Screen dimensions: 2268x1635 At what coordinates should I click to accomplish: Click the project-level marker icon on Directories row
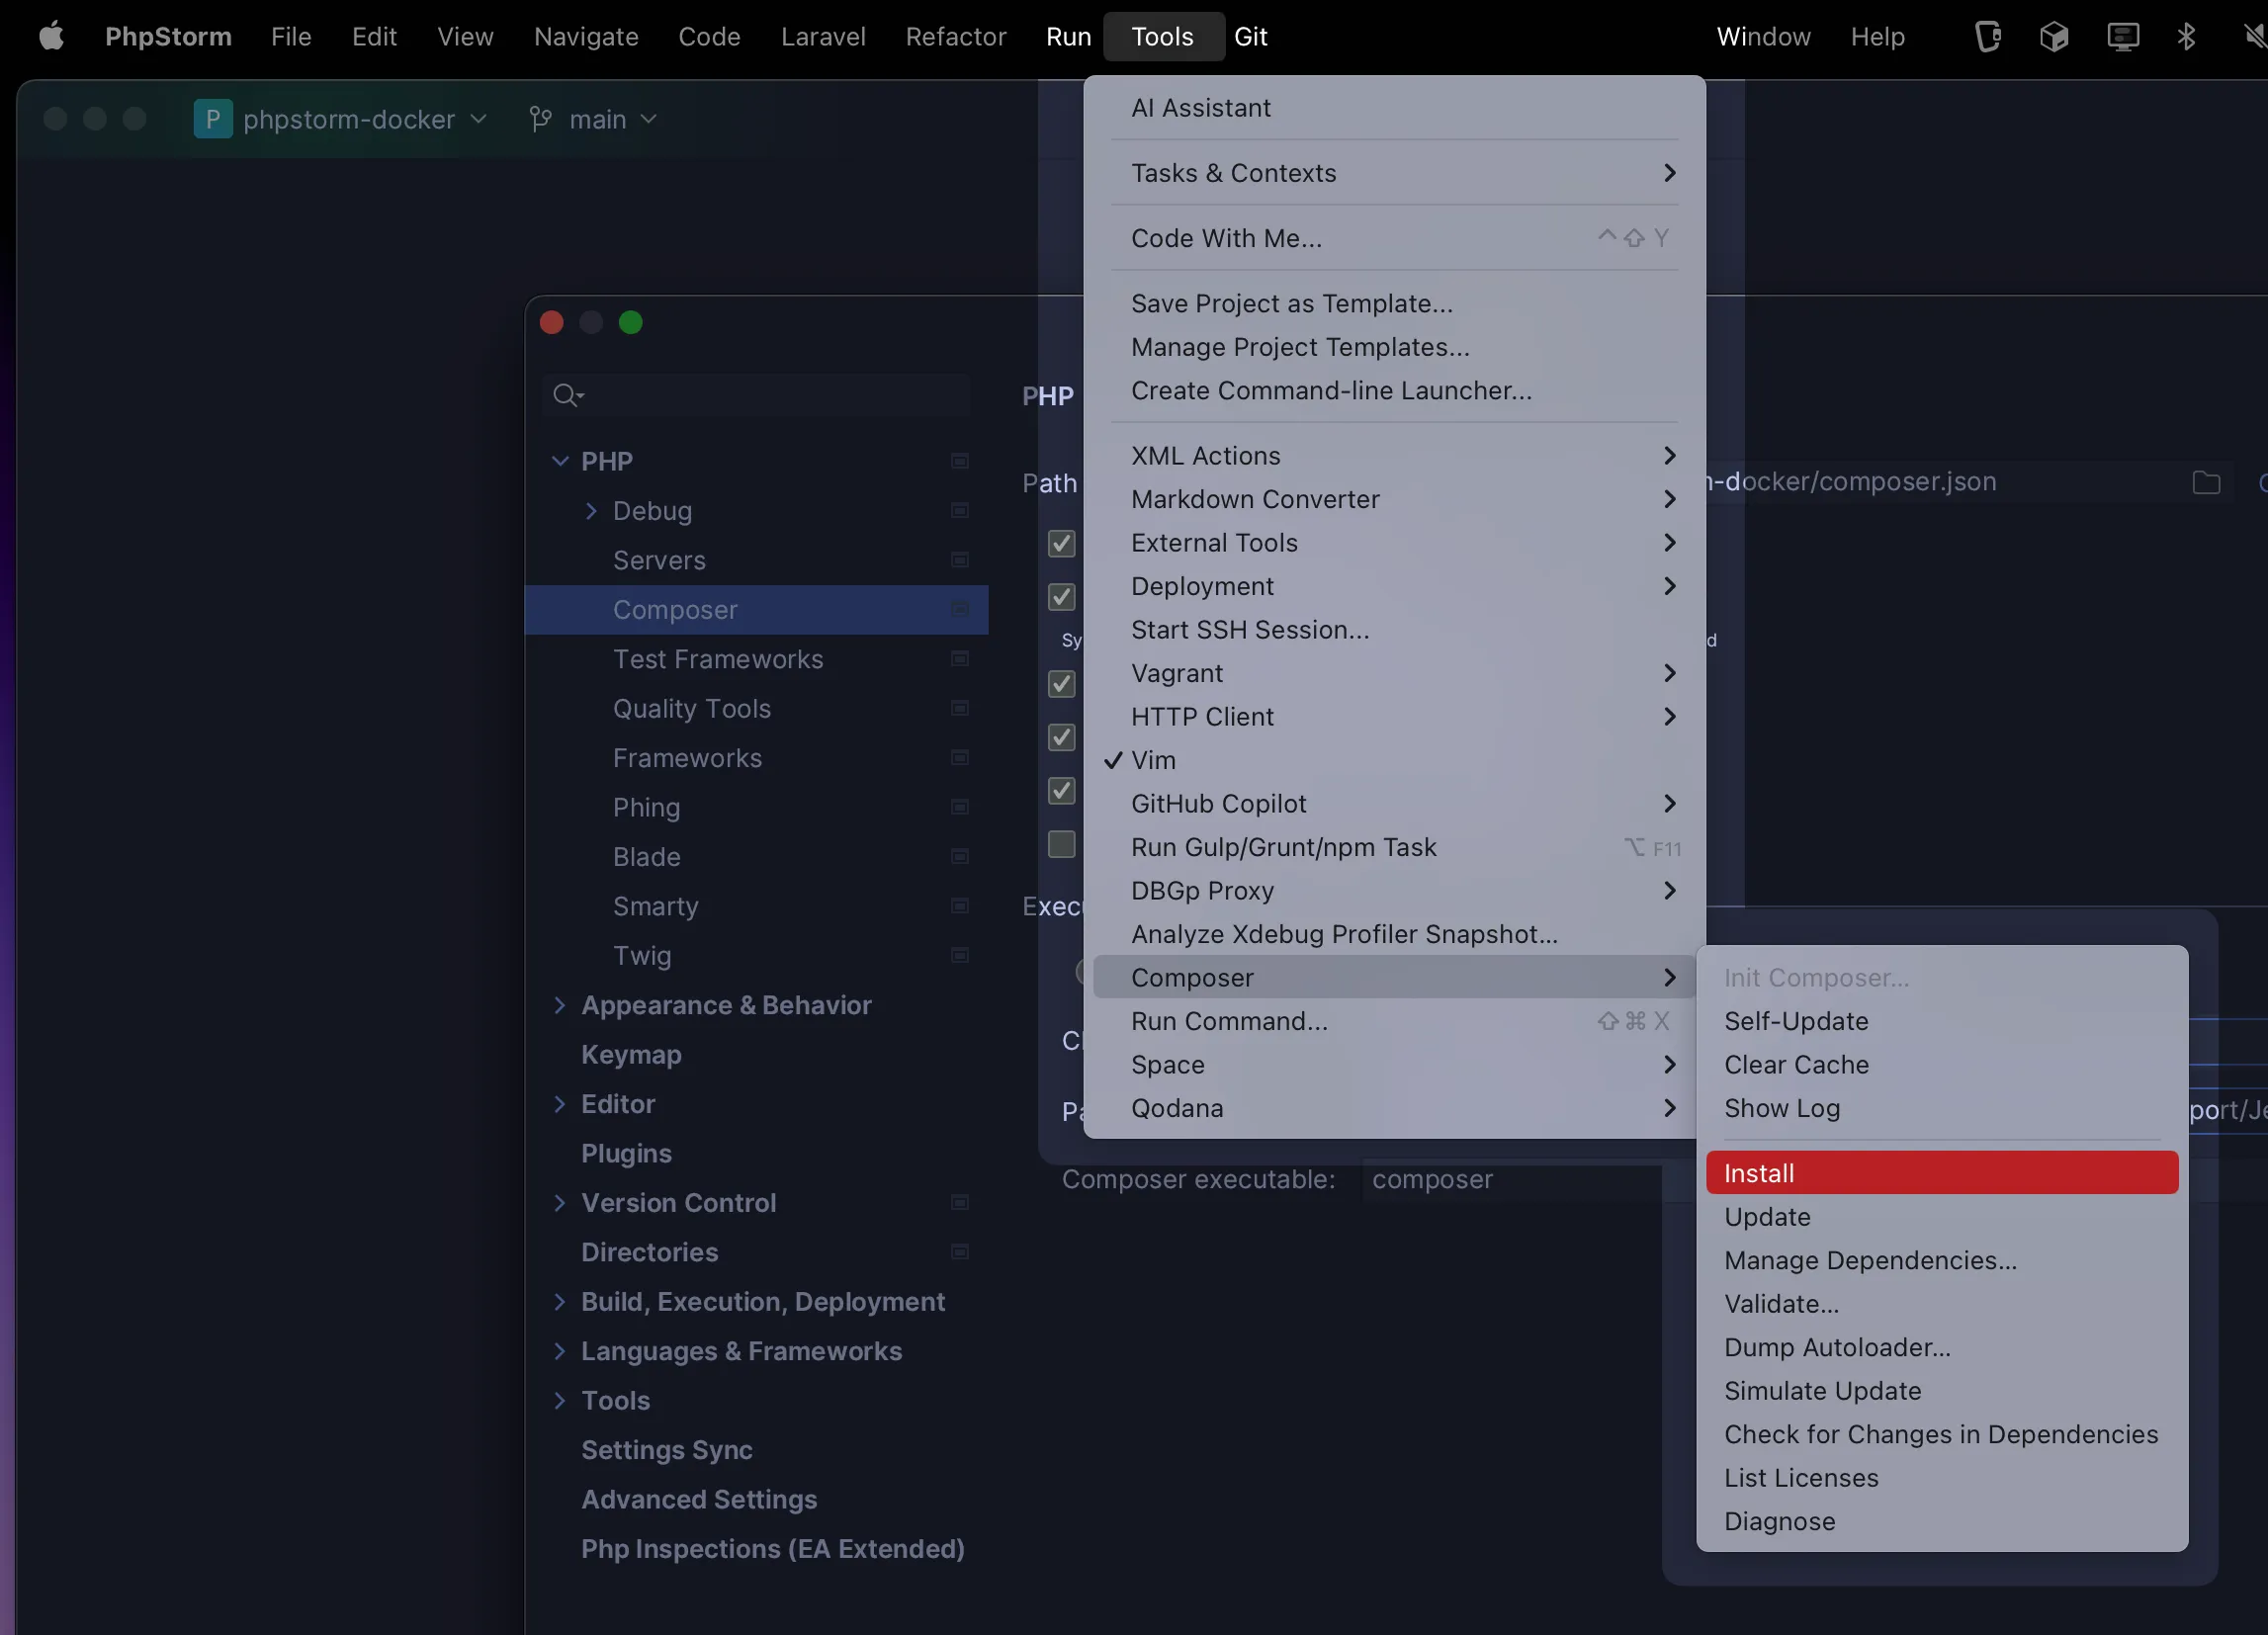click(959, 1252)
